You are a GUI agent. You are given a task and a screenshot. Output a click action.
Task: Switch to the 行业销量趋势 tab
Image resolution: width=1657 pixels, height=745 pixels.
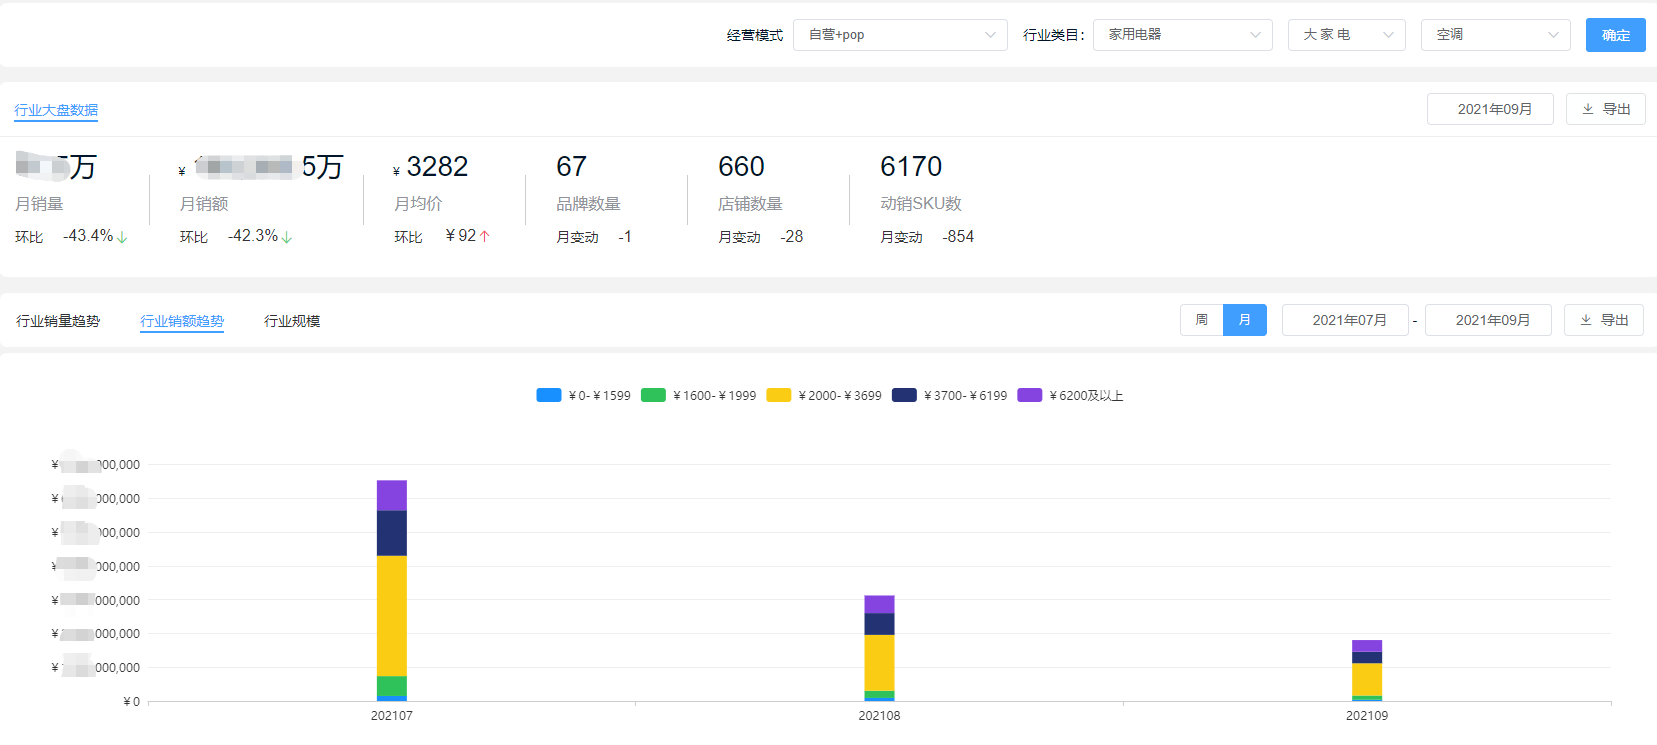pos(58,321)
